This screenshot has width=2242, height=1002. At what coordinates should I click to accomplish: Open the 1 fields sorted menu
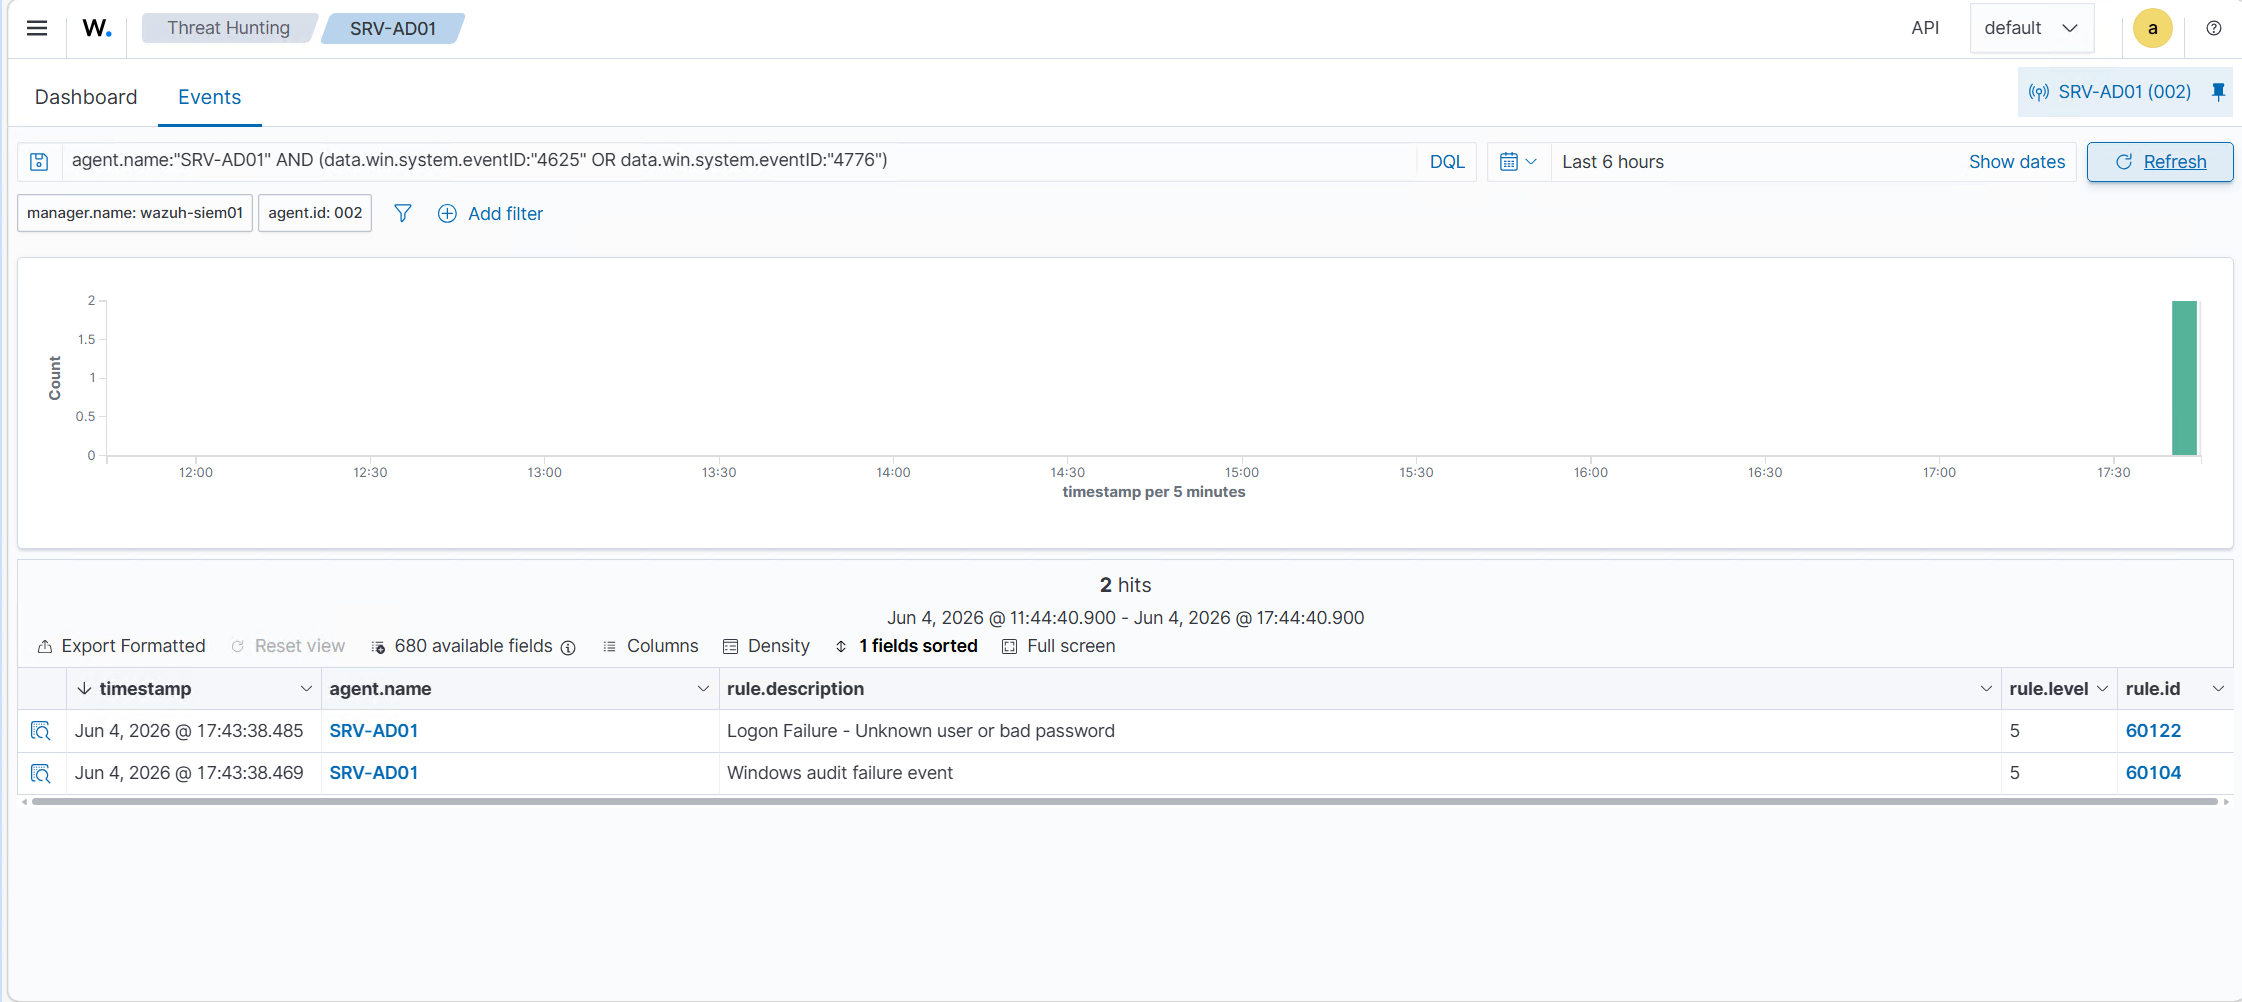click(x=906, y=646)
